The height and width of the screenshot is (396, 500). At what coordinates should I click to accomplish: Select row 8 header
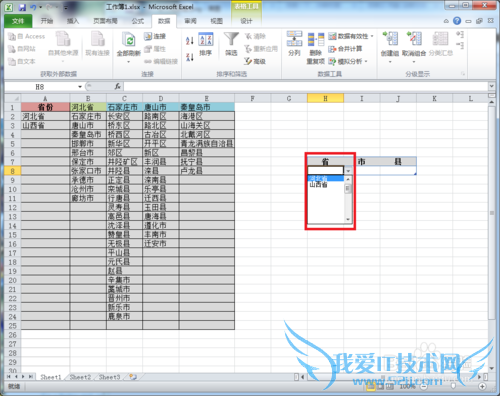12,171
